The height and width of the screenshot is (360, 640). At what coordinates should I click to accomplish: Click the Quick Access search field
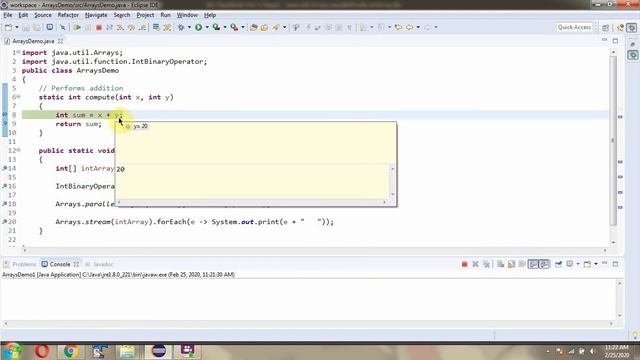click(x=574, y=27)
